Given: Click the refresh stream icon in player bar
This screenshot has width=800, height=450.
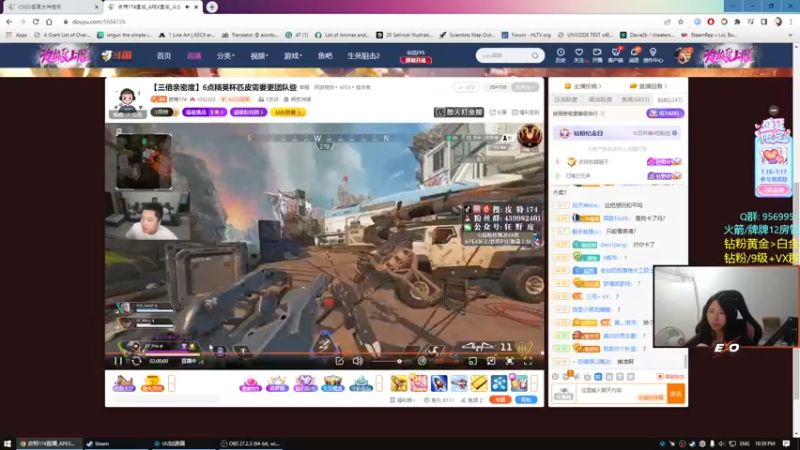Looking at the screenshot, I should click(136, 361).
